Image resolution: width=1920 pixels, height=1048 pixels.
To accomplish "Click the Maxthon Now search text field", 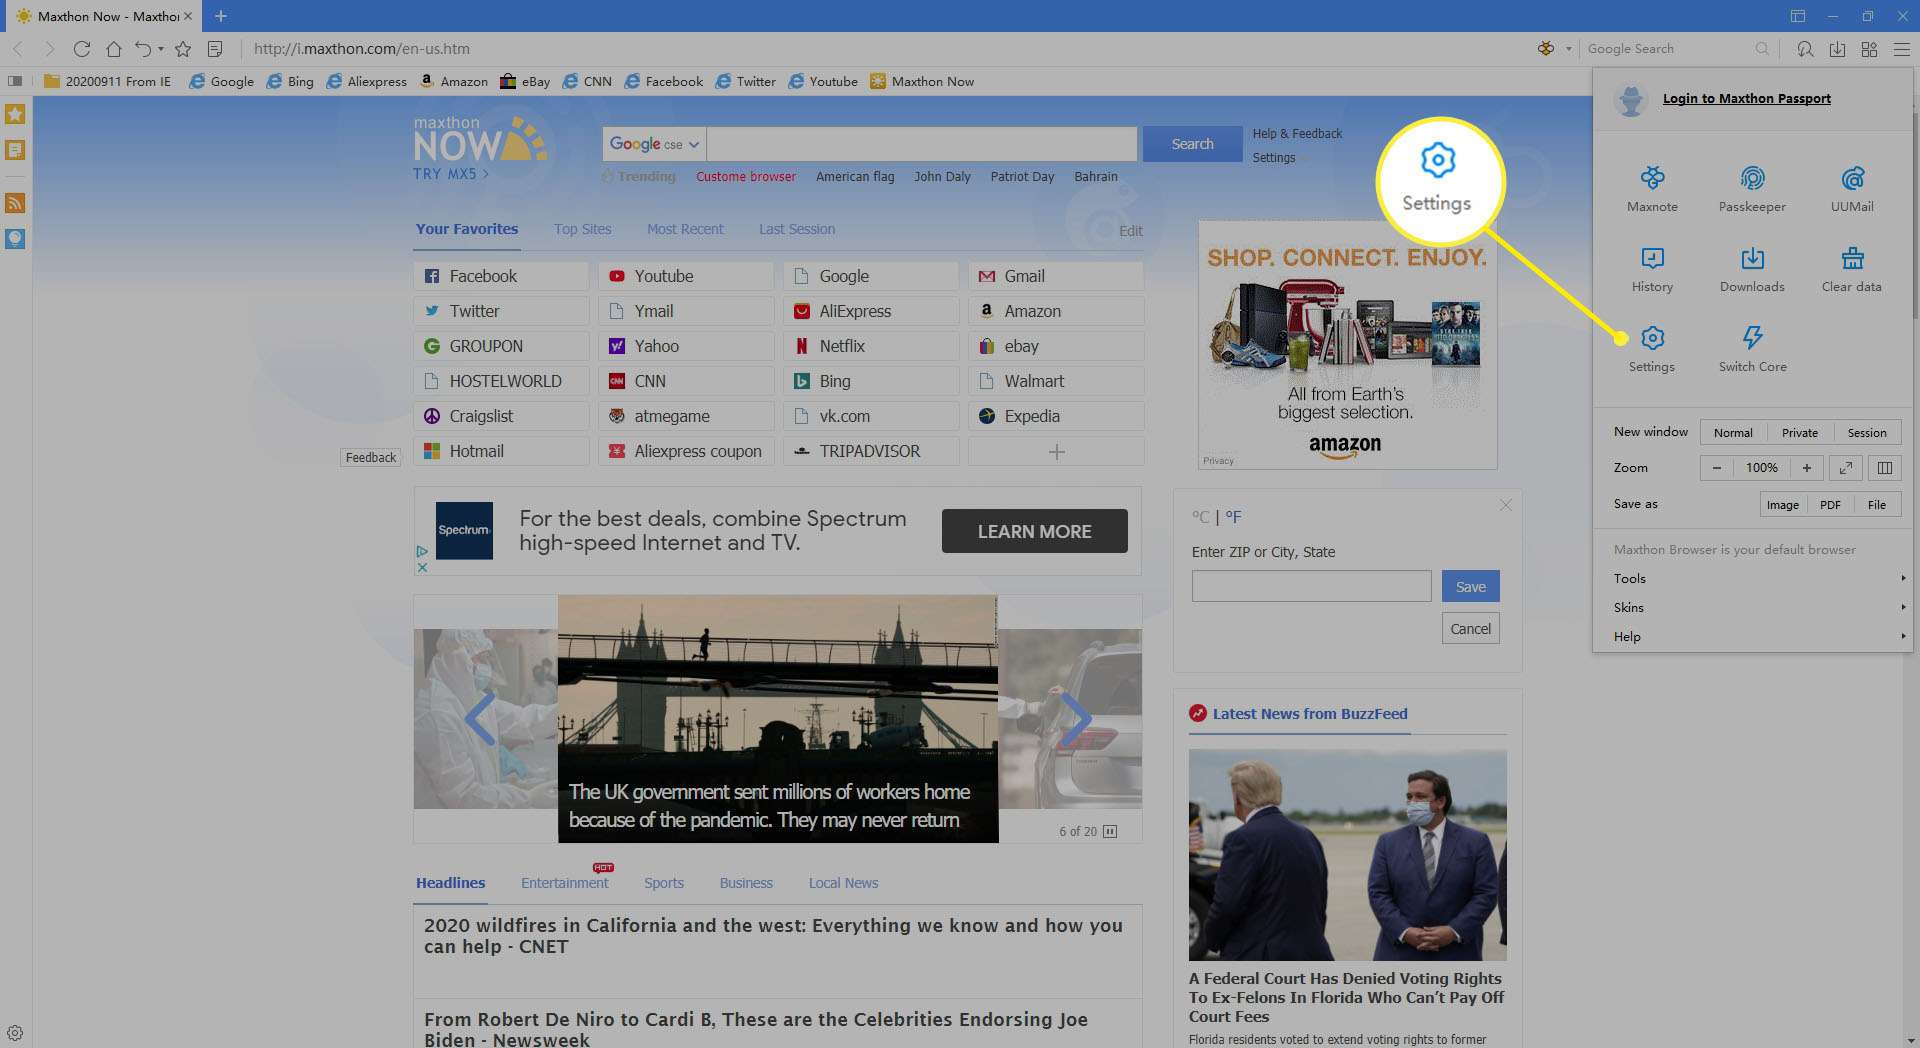I will coord(921,144).
